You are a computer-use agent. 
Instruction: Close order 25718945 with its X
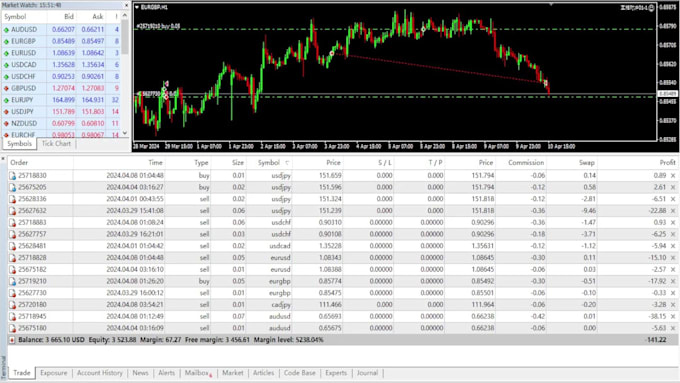point(673,316)
